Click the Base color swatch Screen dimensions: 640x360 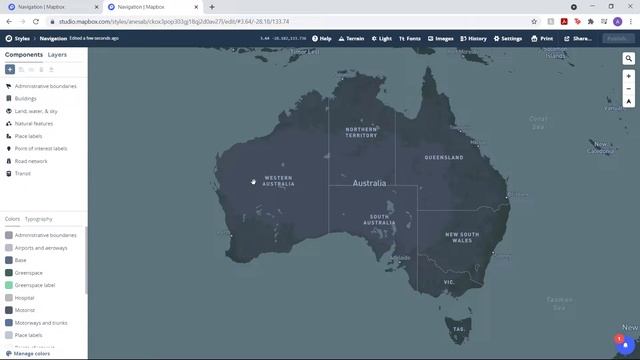pyautogui.click(x=9, y=260)
